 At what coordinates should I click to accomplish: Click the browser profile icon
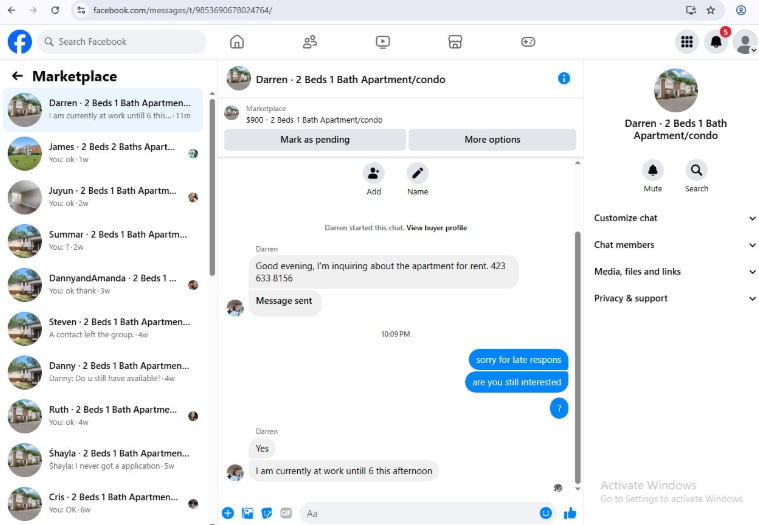point(741,10)
